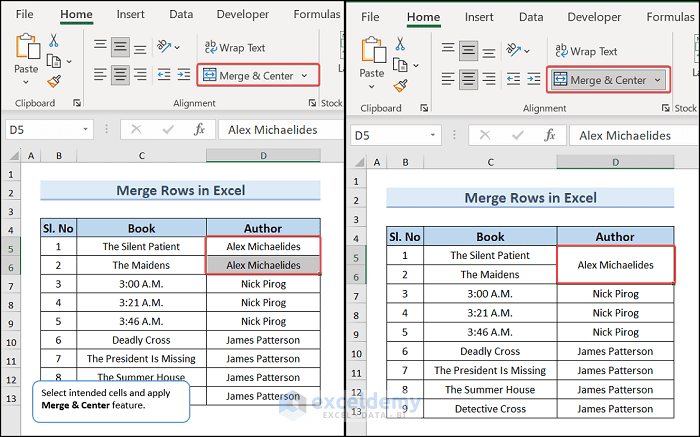Select Top Align icon in the right window
This screenshot has height=437, width=700.
click(448, 50)
